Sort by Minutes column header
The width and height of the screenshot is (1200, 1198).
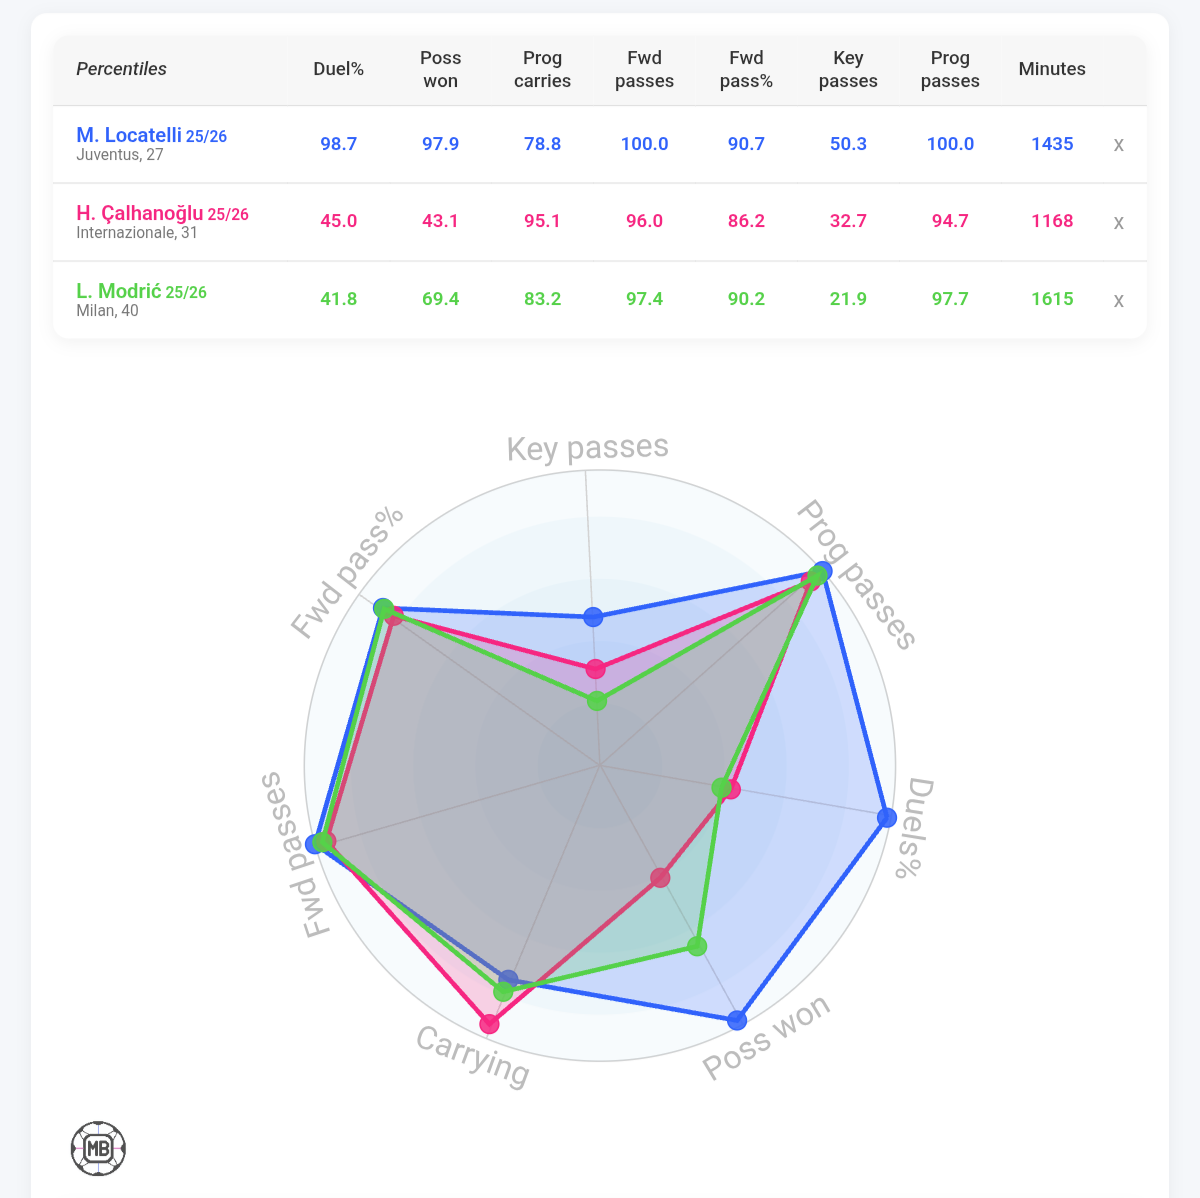click(x=1052, y=69)
